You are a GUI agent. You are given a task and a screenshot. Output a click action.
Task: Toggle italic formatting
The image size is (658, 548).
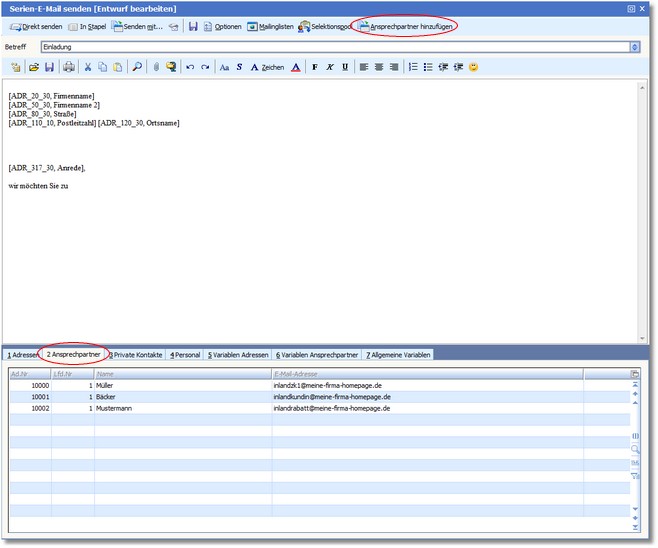click(330, 67)
